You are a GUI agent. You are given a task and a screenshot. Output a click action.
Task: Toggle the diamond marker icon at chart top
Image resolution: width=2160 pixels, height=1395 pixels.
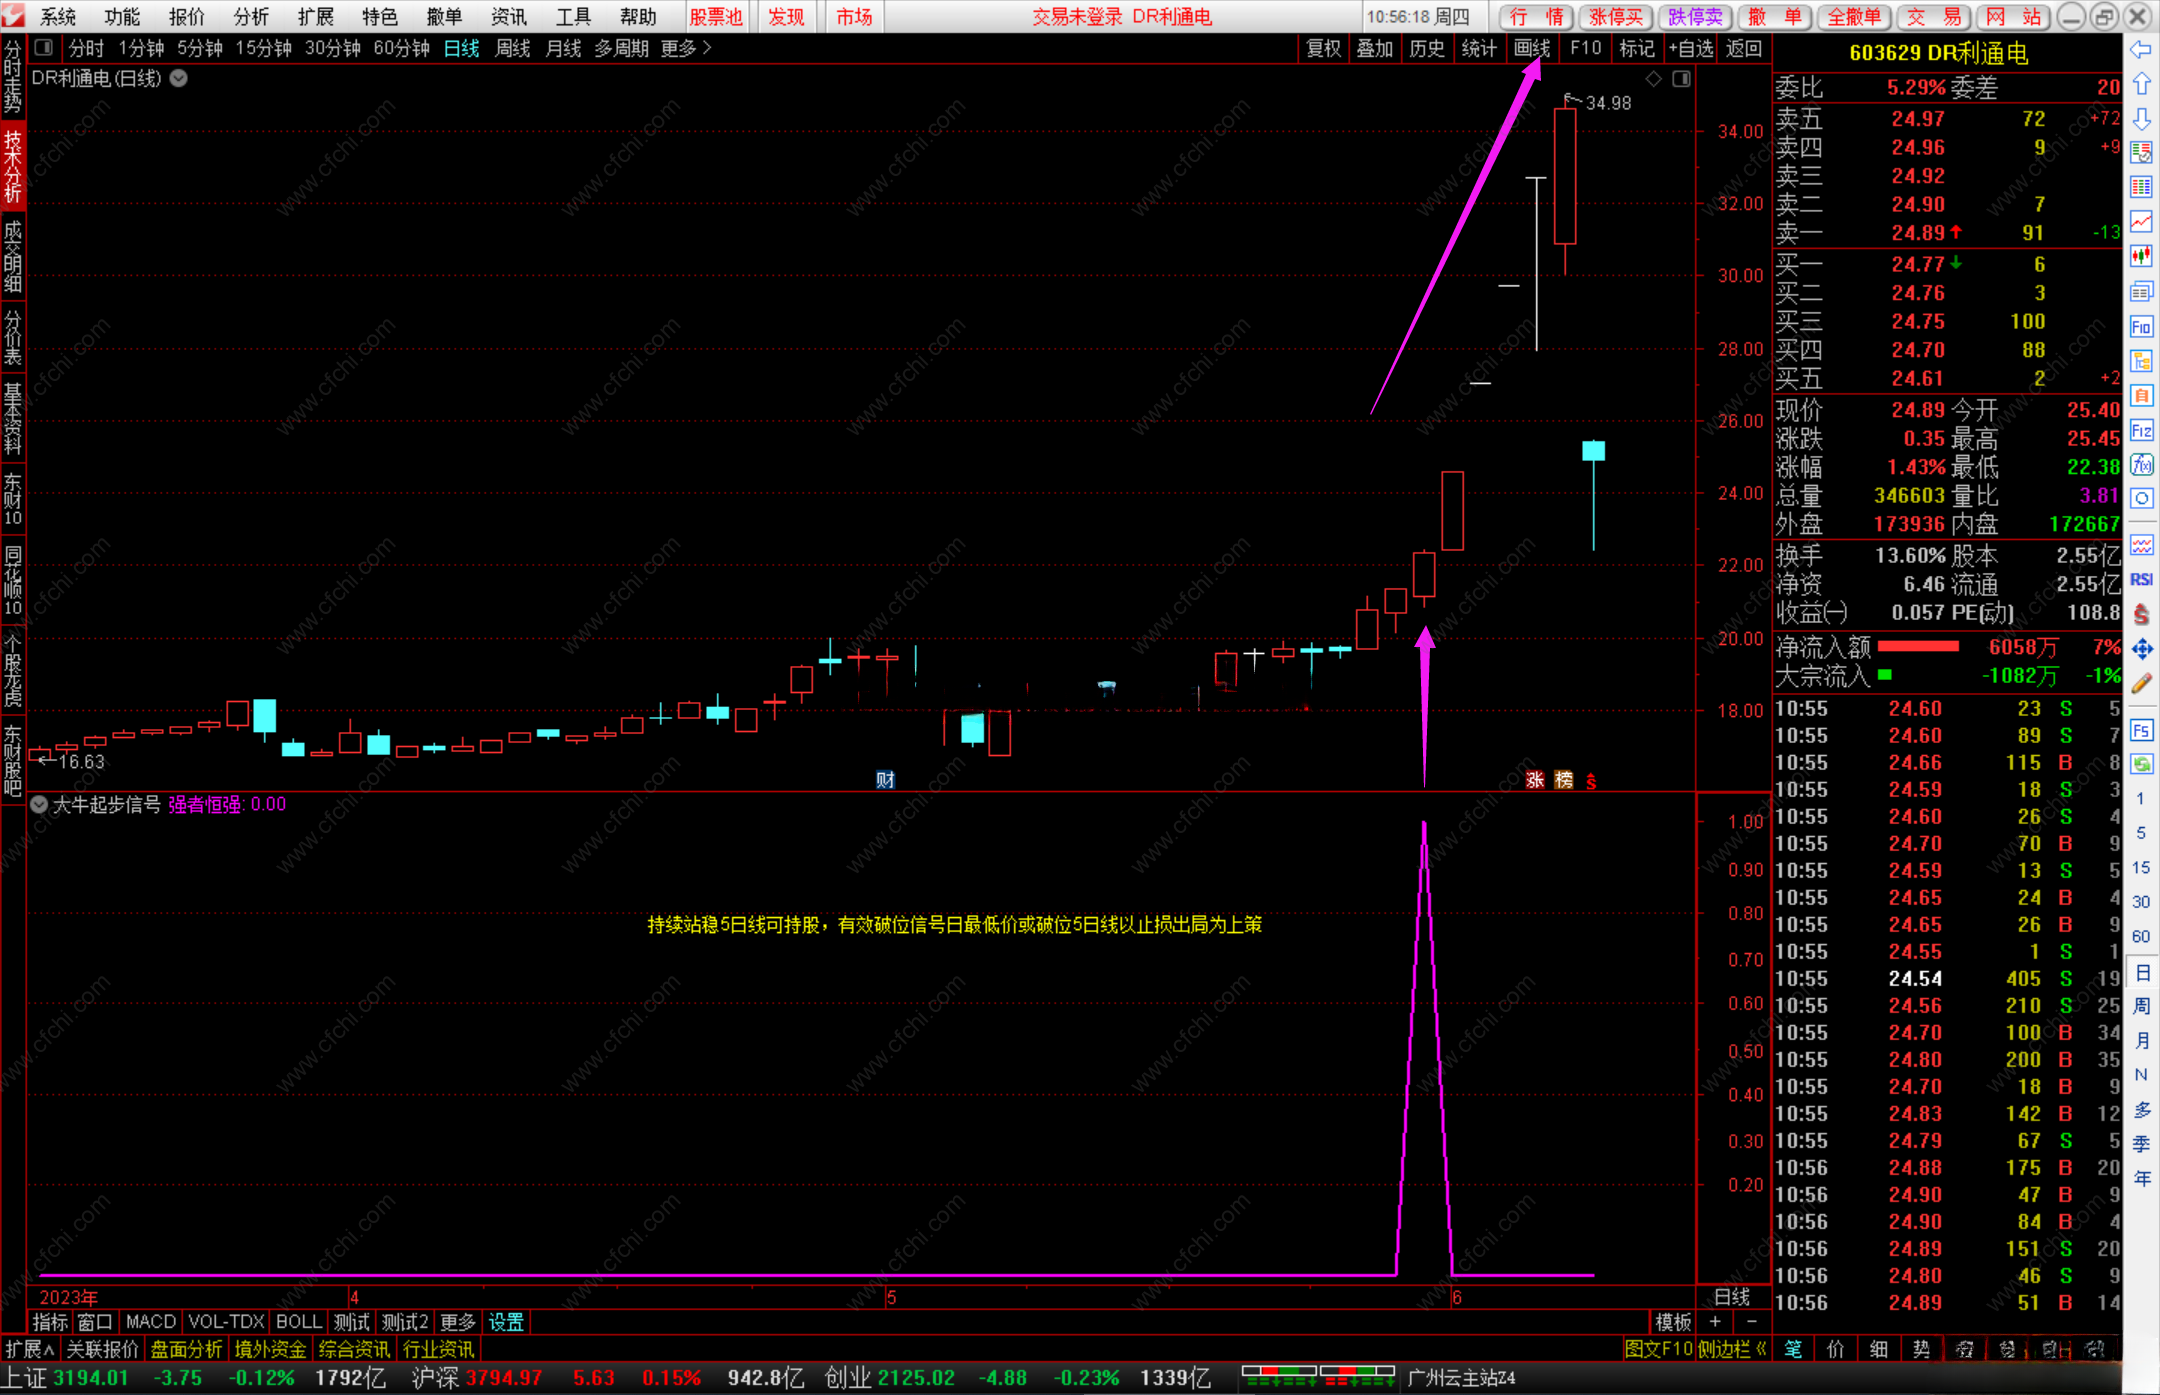click(1653, 79)
